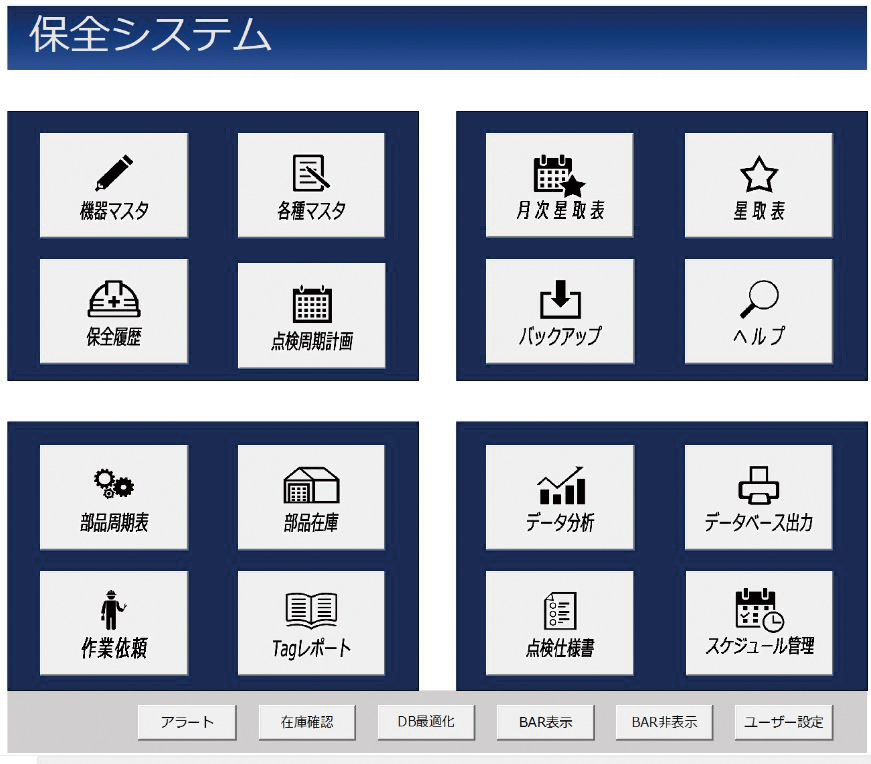Click the 保全システム title text
Image resolution: width=871 pixels, height=764 pixels.
(150, 34)
